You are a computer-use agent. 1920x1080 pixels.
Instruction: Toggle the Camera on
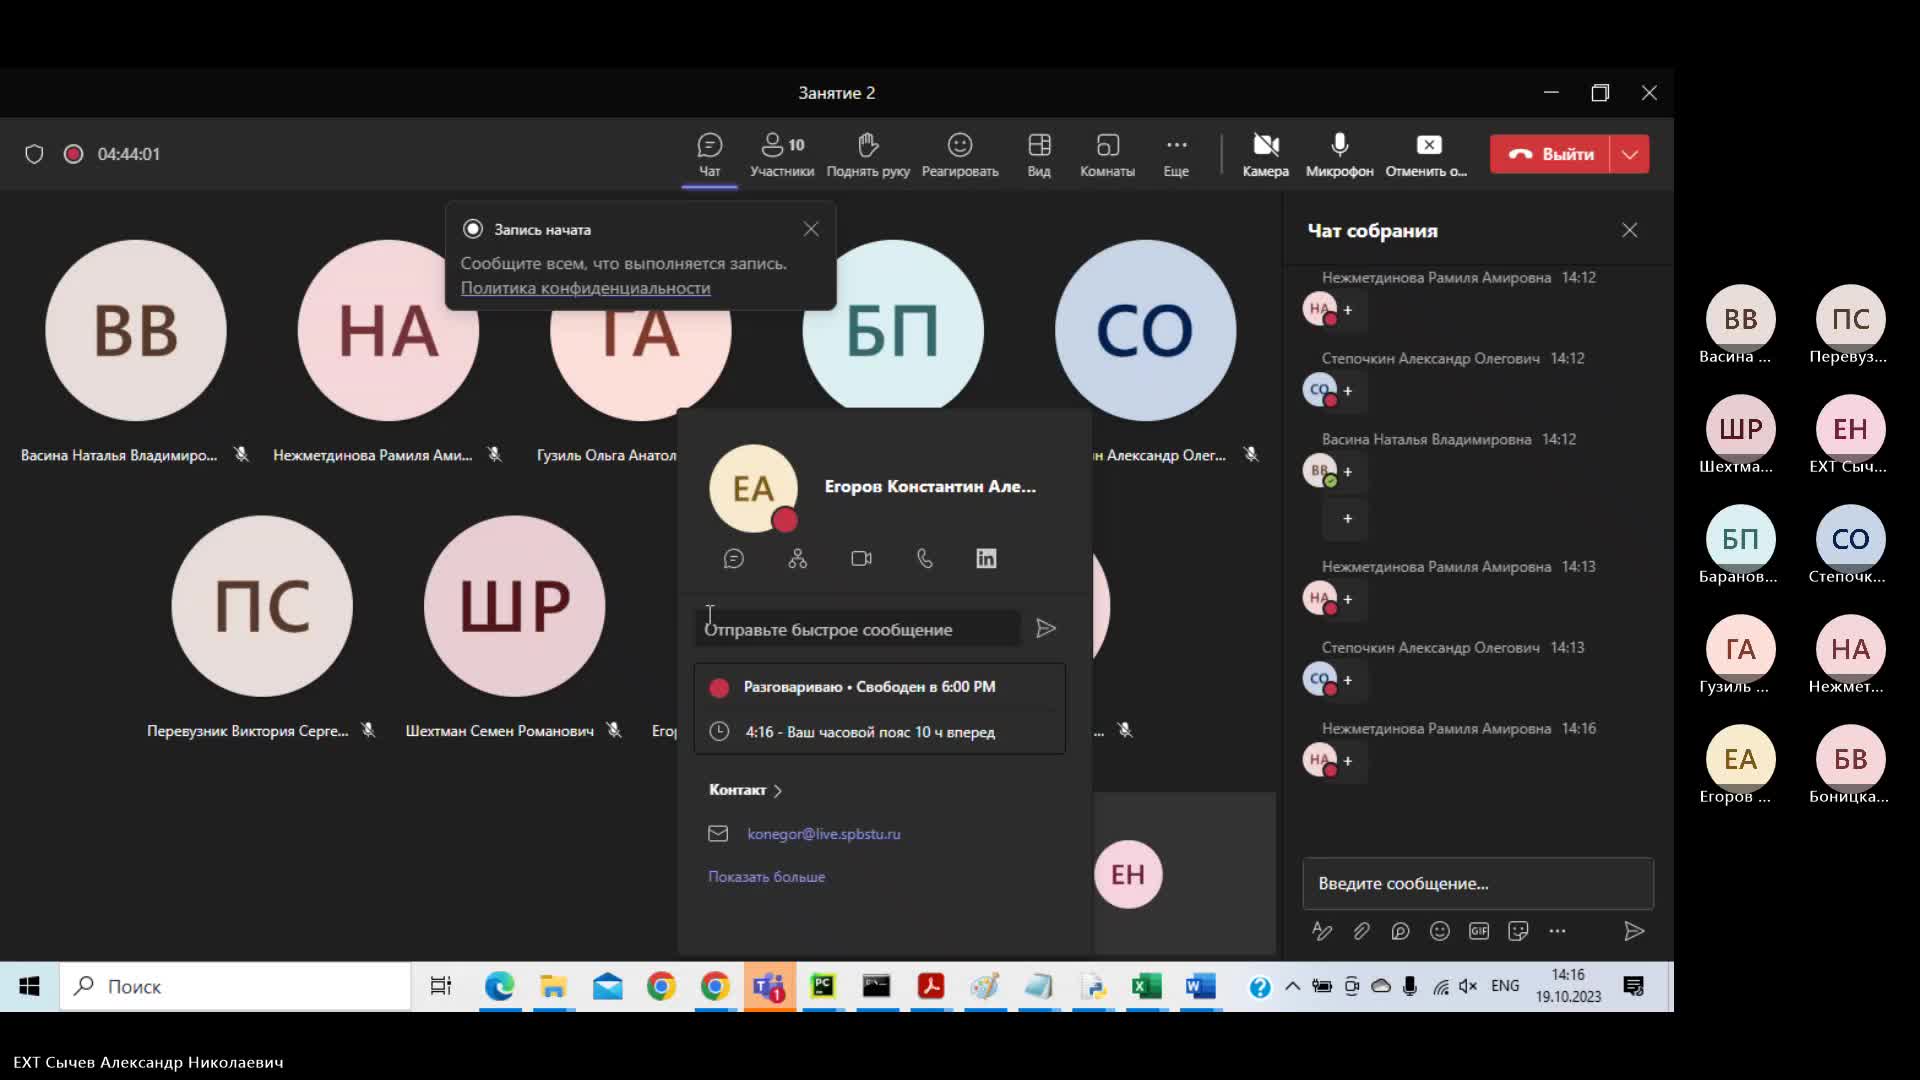click(x=1266, y=155)
